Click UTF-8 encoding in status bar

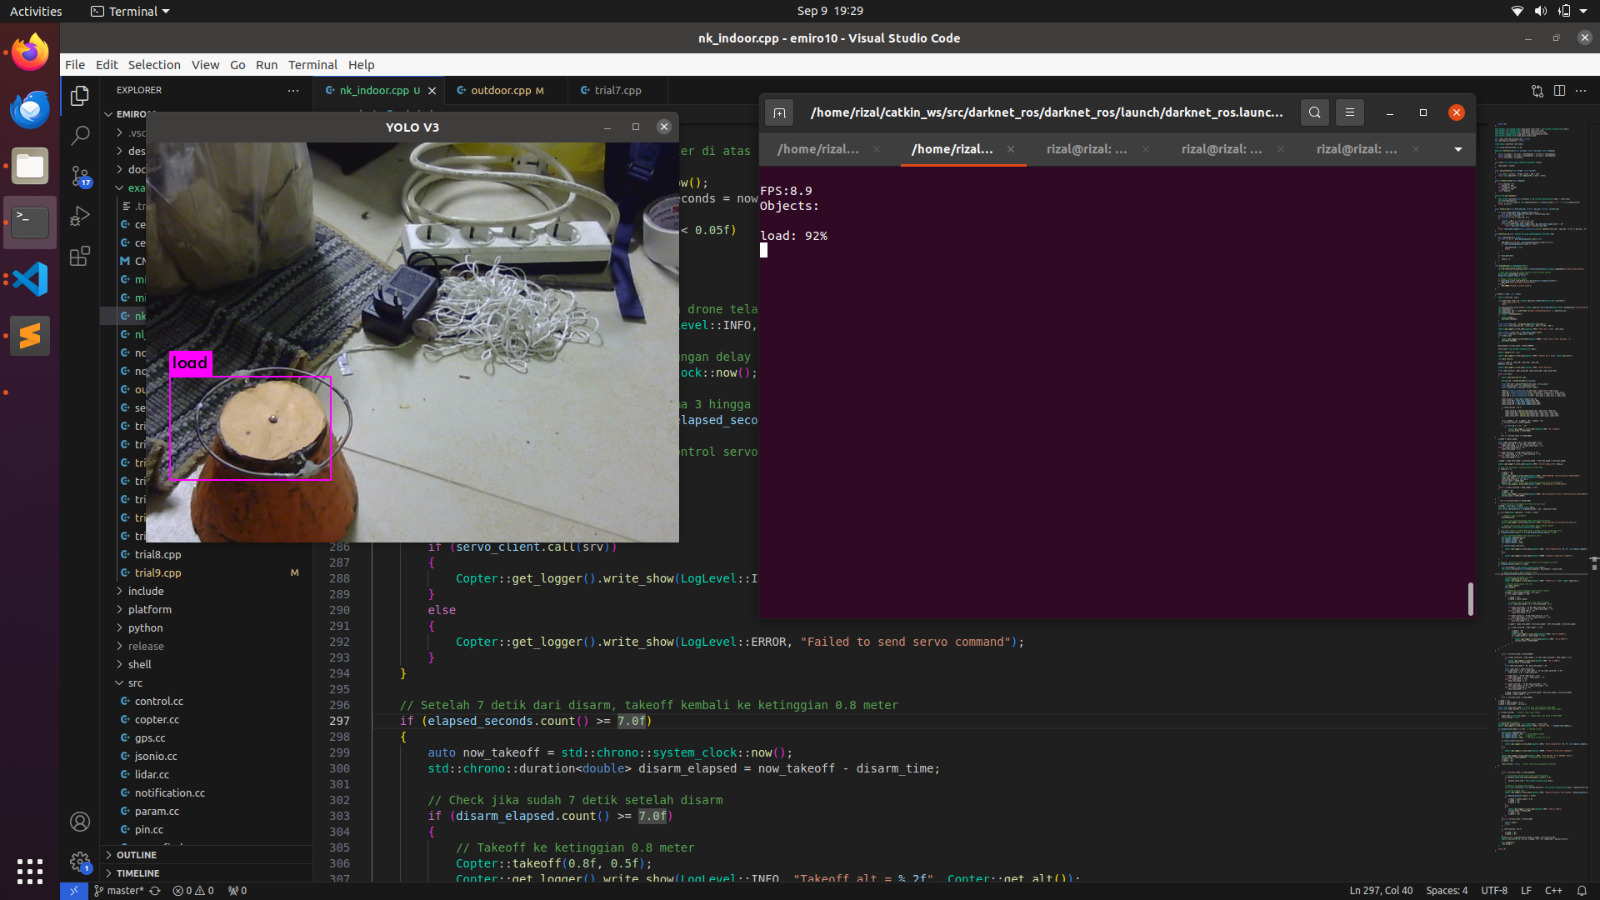pos(1494,890)
